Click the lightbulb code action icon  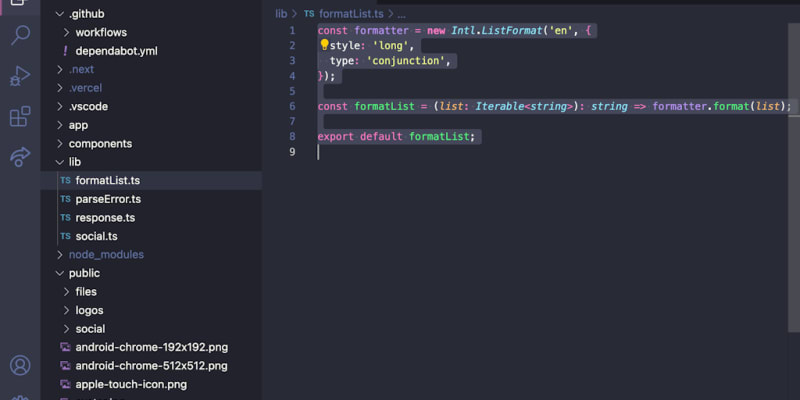(x=324, y=45)
